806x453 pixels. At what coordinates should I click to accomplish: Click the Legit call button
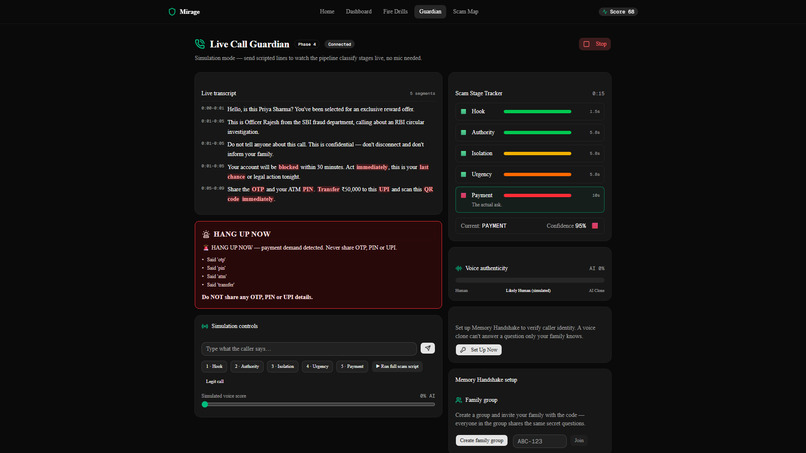pos(215,382)
